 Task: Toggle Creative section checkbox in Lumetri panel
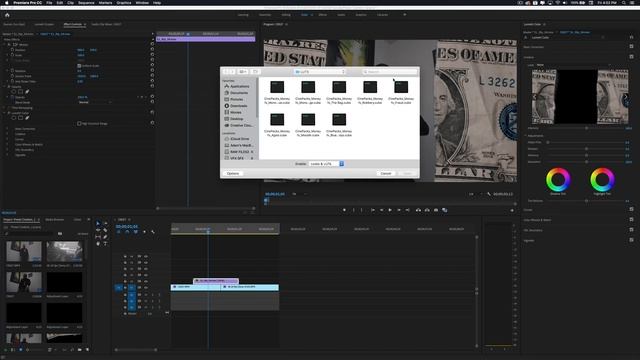click(x=631, y=57)
